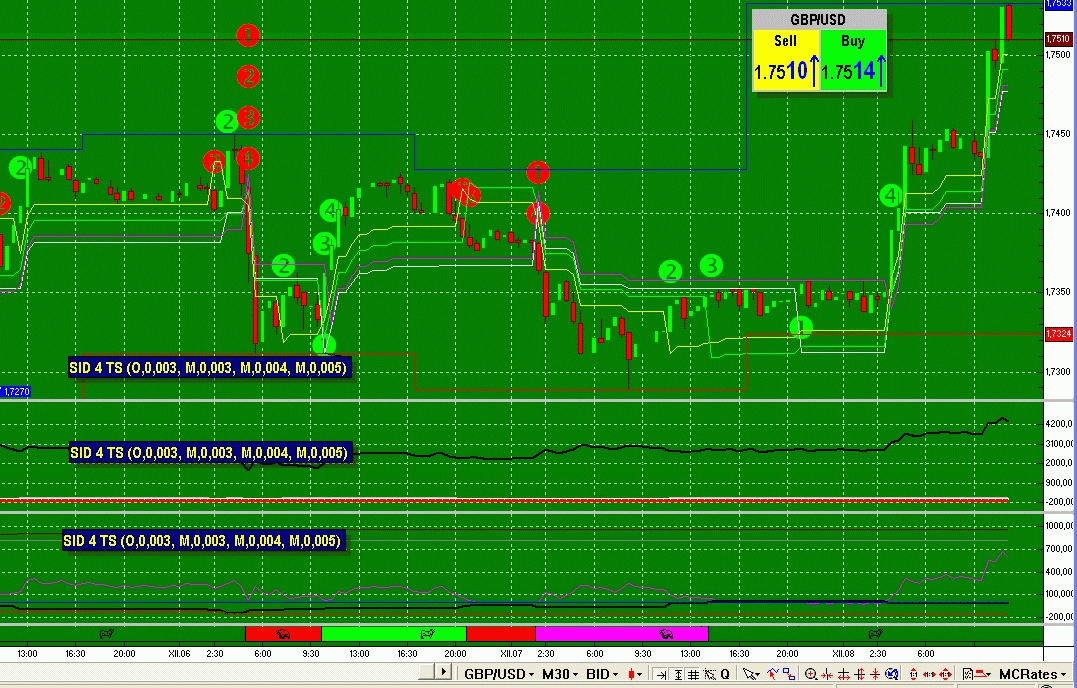This screenshot has height=688, width=1077.
Task: Click the Q toolbar icon
Action: [x=725, y=674]
